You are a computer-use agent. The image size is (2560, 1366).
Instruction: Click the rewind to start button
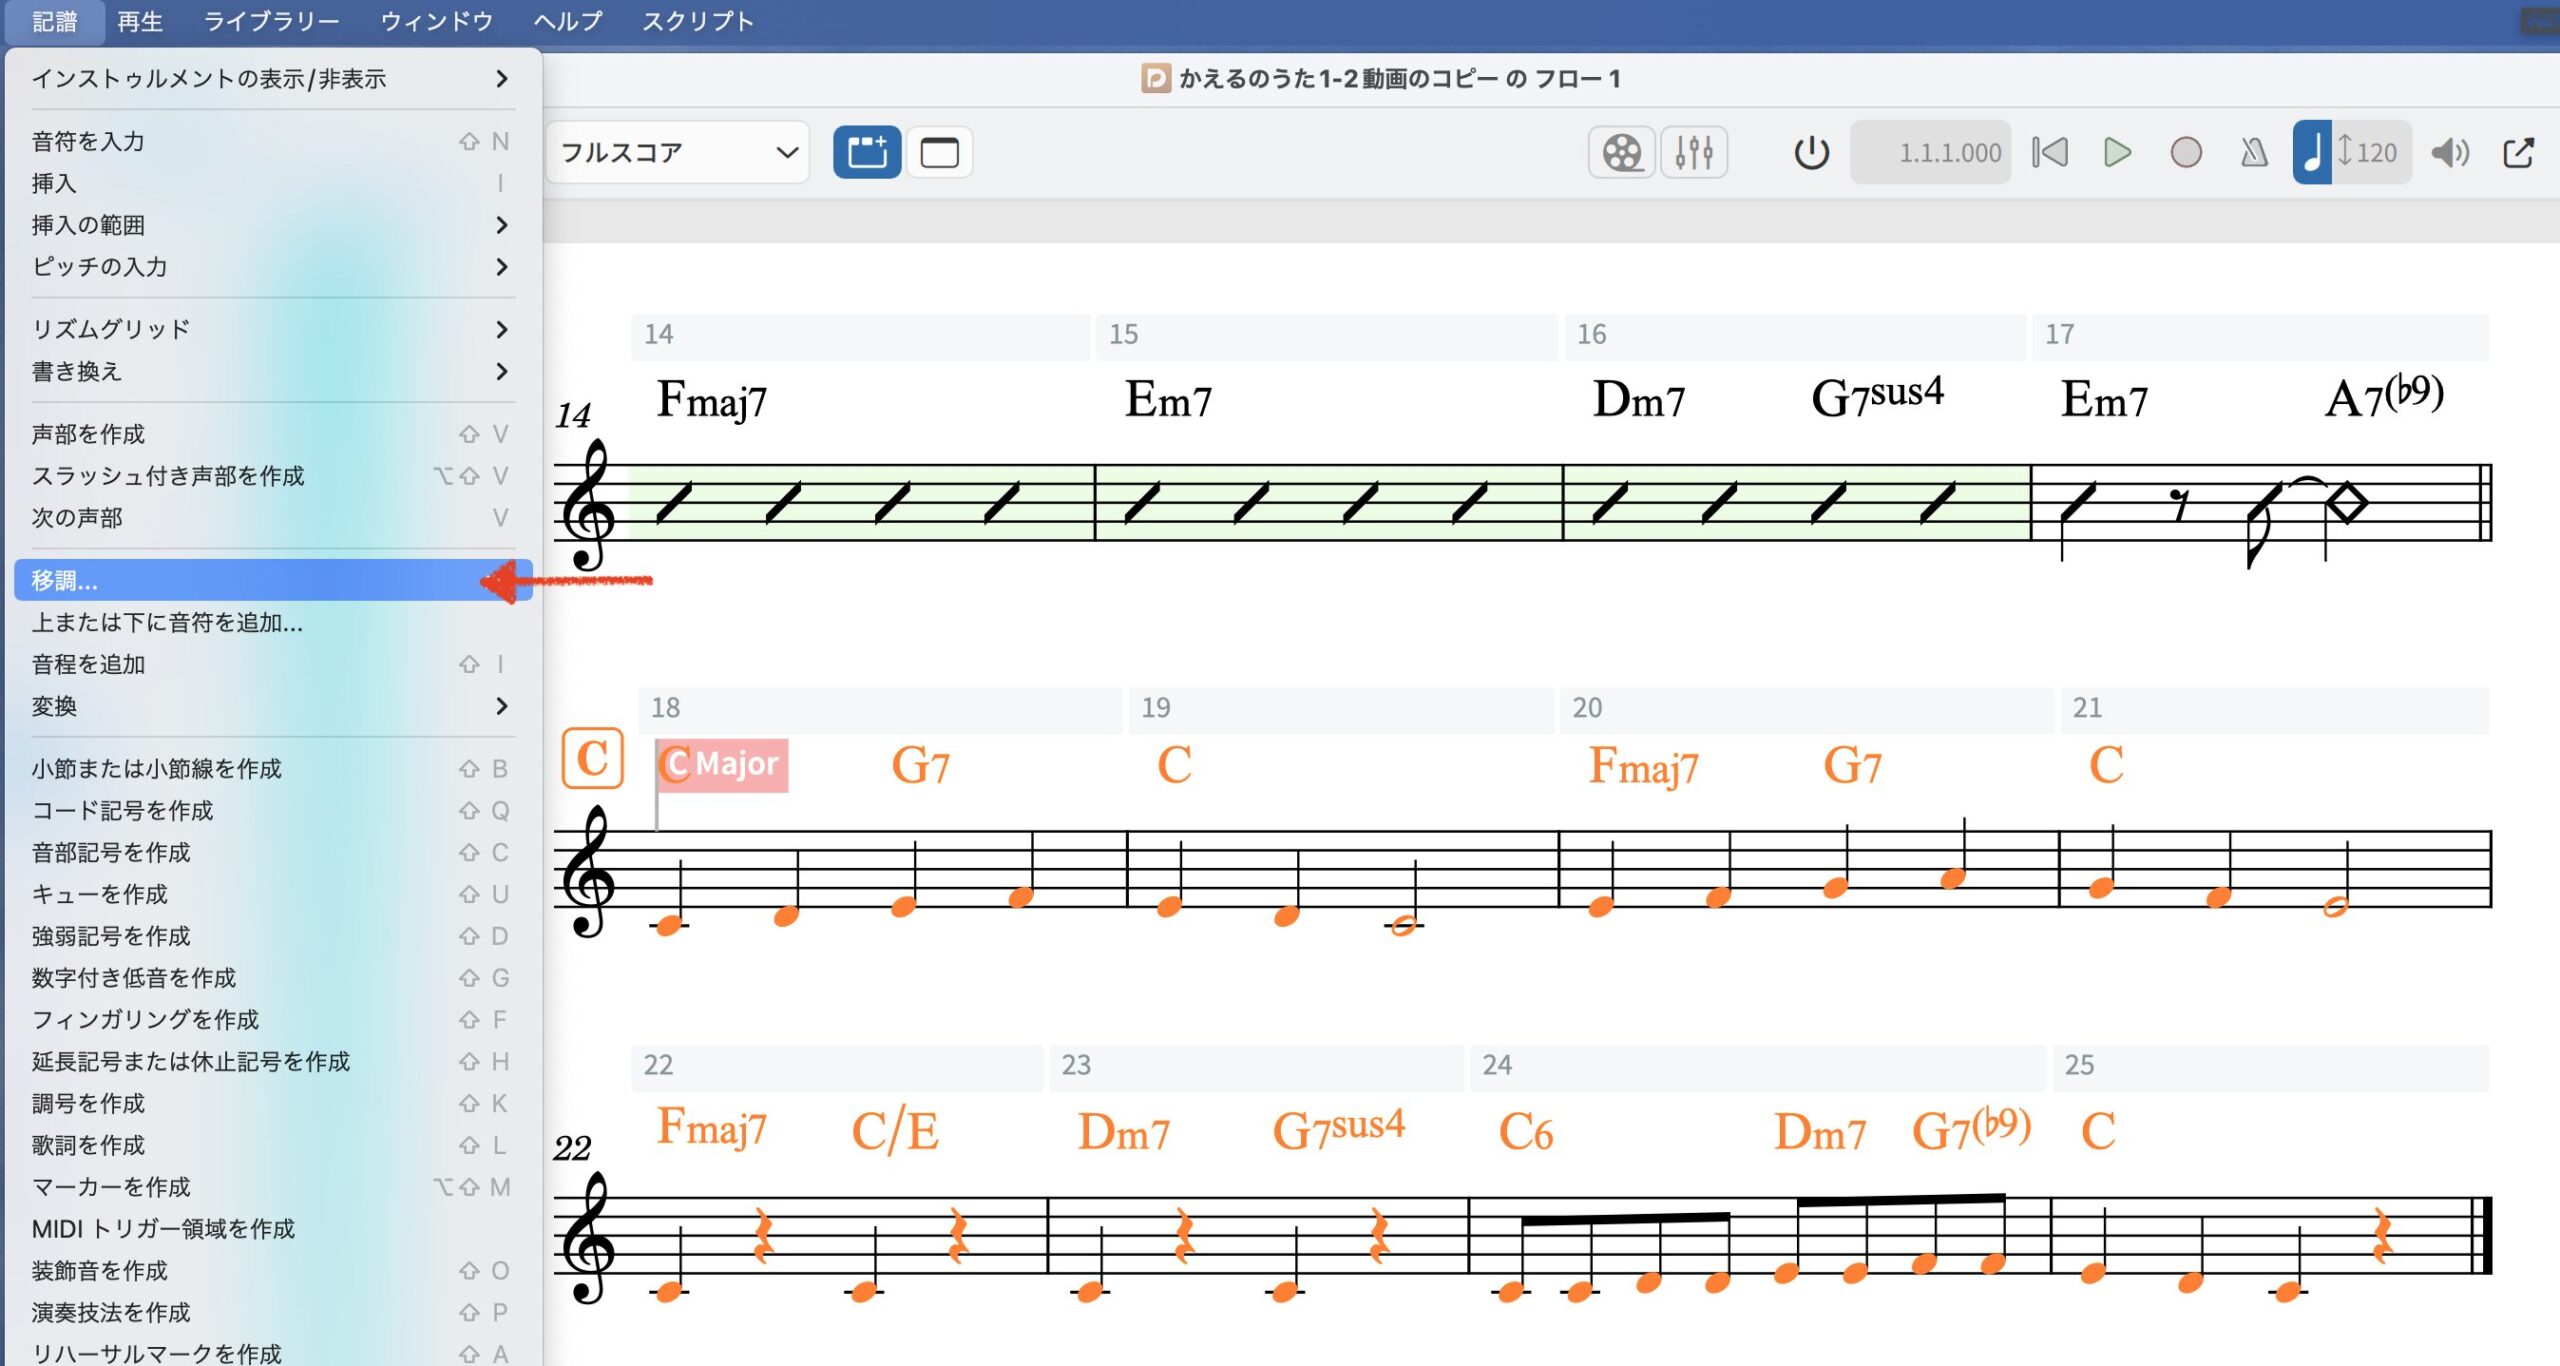pos(2049,153)
